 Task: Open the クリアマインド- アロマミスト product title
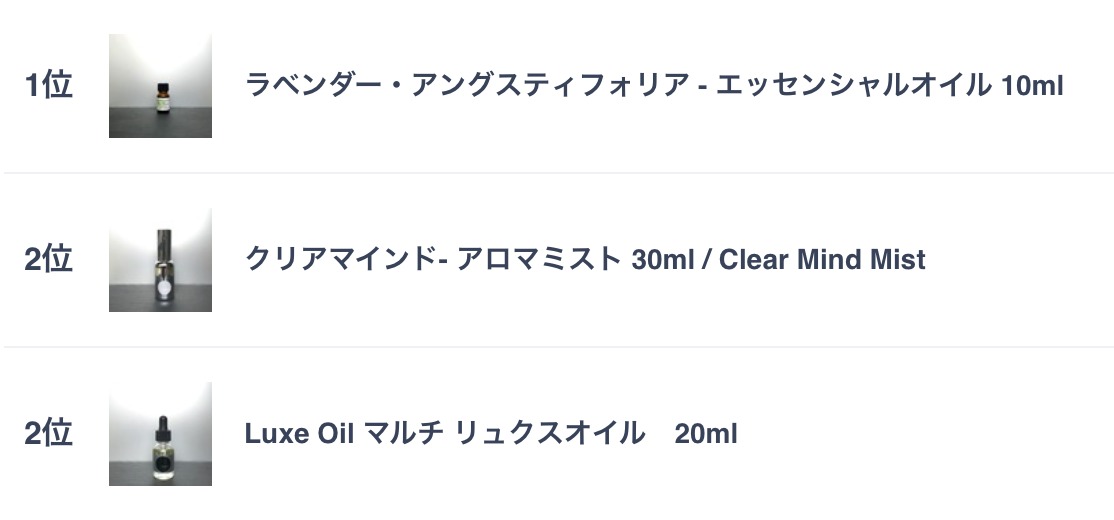coord(585,259)
